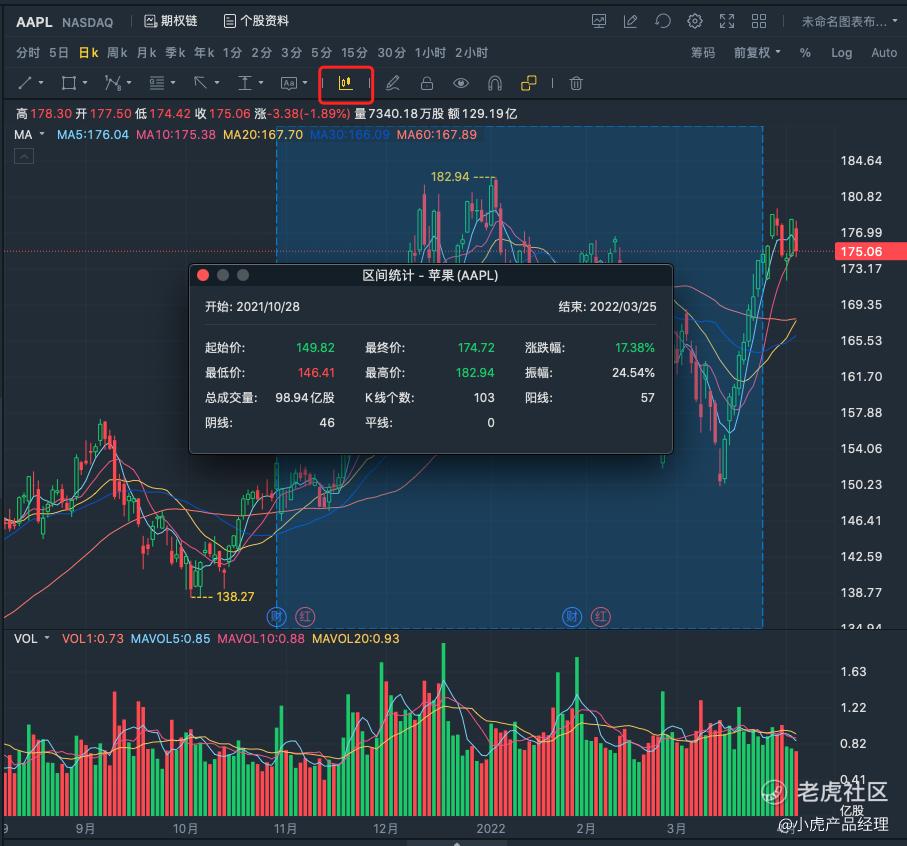Expand the rectangle tool dropdown arrow
907x846 pixels.
click(85, 83)
